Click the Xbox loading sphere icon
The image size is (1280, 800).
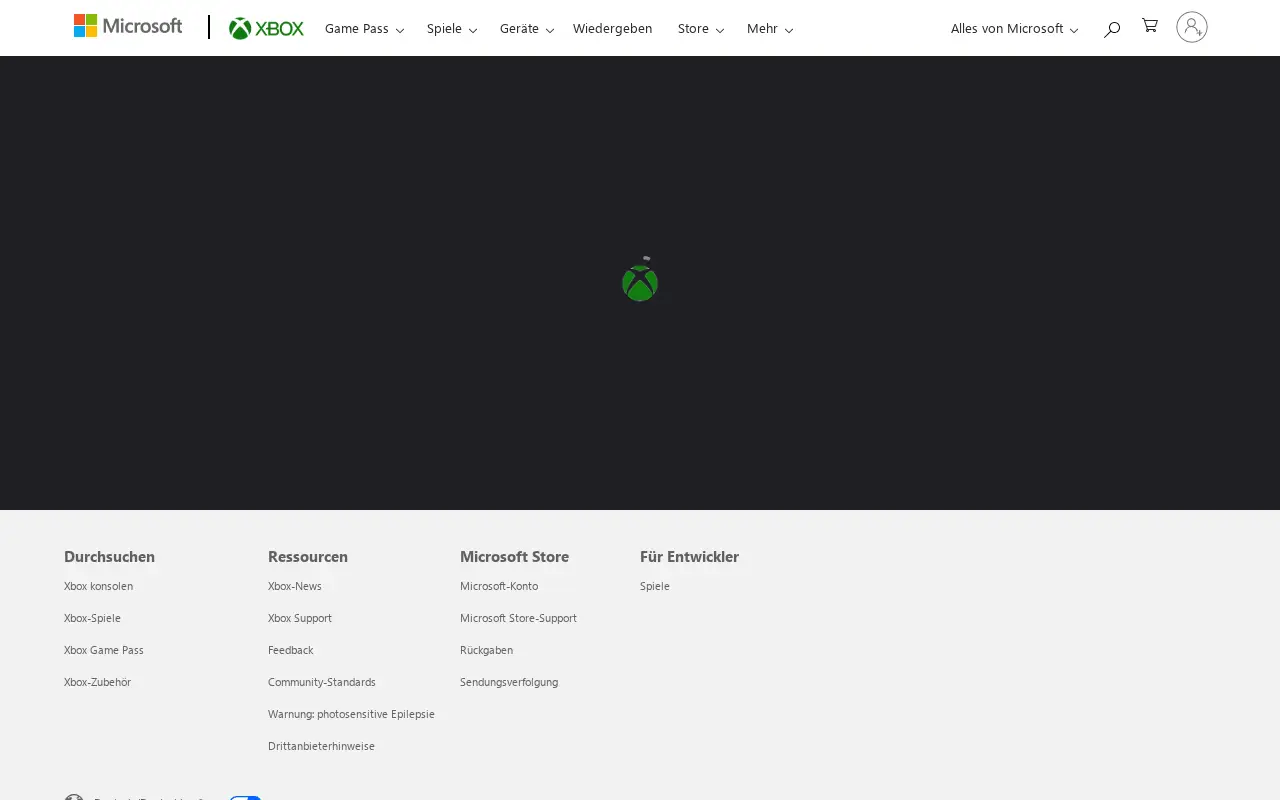coord(640,283)
